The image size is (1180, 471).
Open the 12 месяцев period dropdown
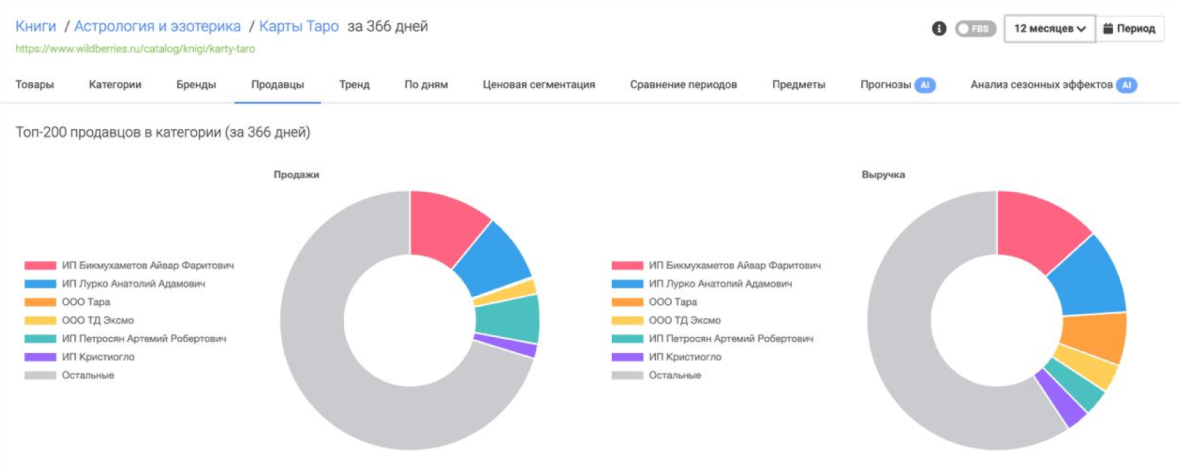point(1050,29)
